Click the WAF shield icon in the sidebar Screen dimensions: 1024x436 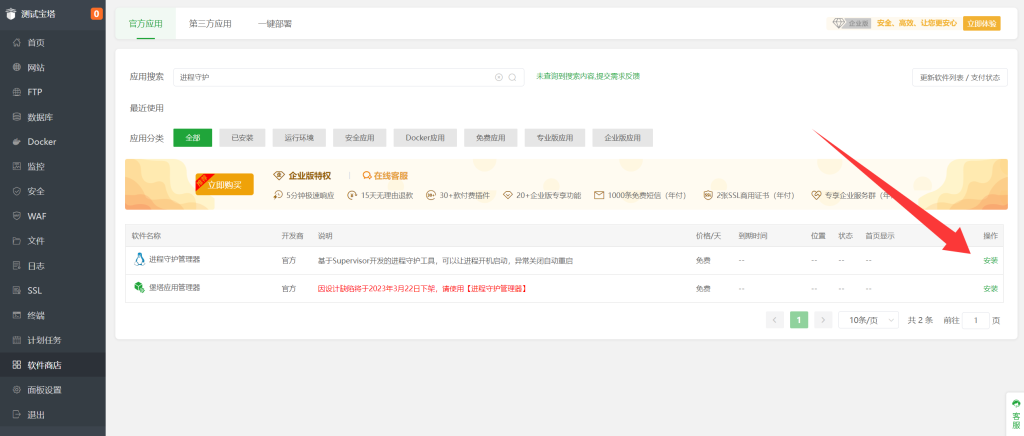tap(16, 215)
